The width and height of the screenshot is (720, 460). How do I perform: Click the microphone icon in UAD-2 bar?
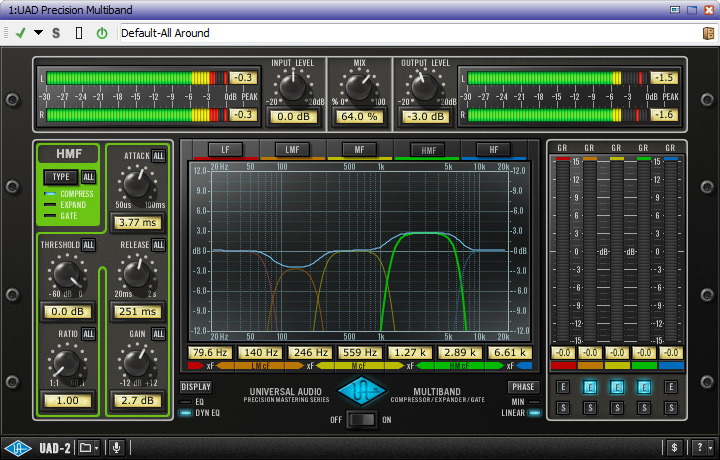(117, 448)
